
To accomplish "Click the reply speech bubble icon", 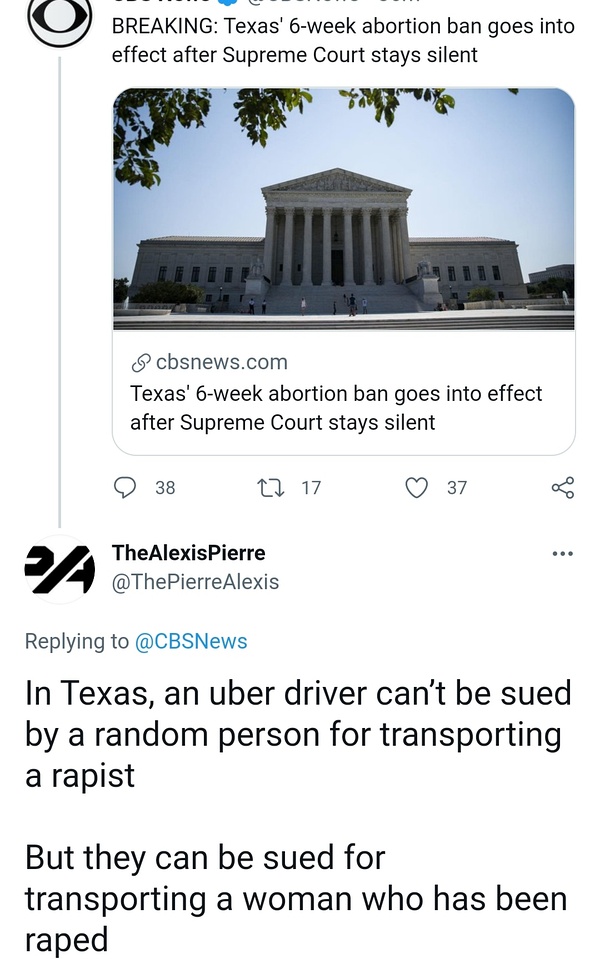I will [x=125, y=487].
